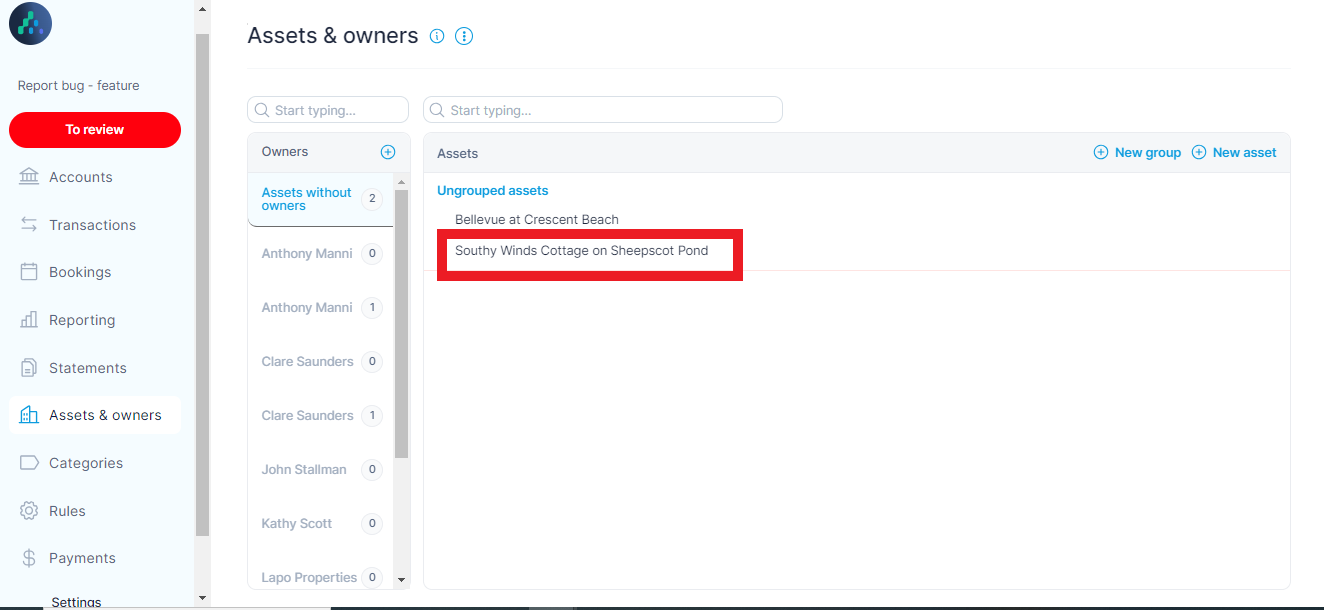The height and width of the screenshot is (610, 1324).
Task: Click the Bookings calendar icon
Action: click(29, 272)
